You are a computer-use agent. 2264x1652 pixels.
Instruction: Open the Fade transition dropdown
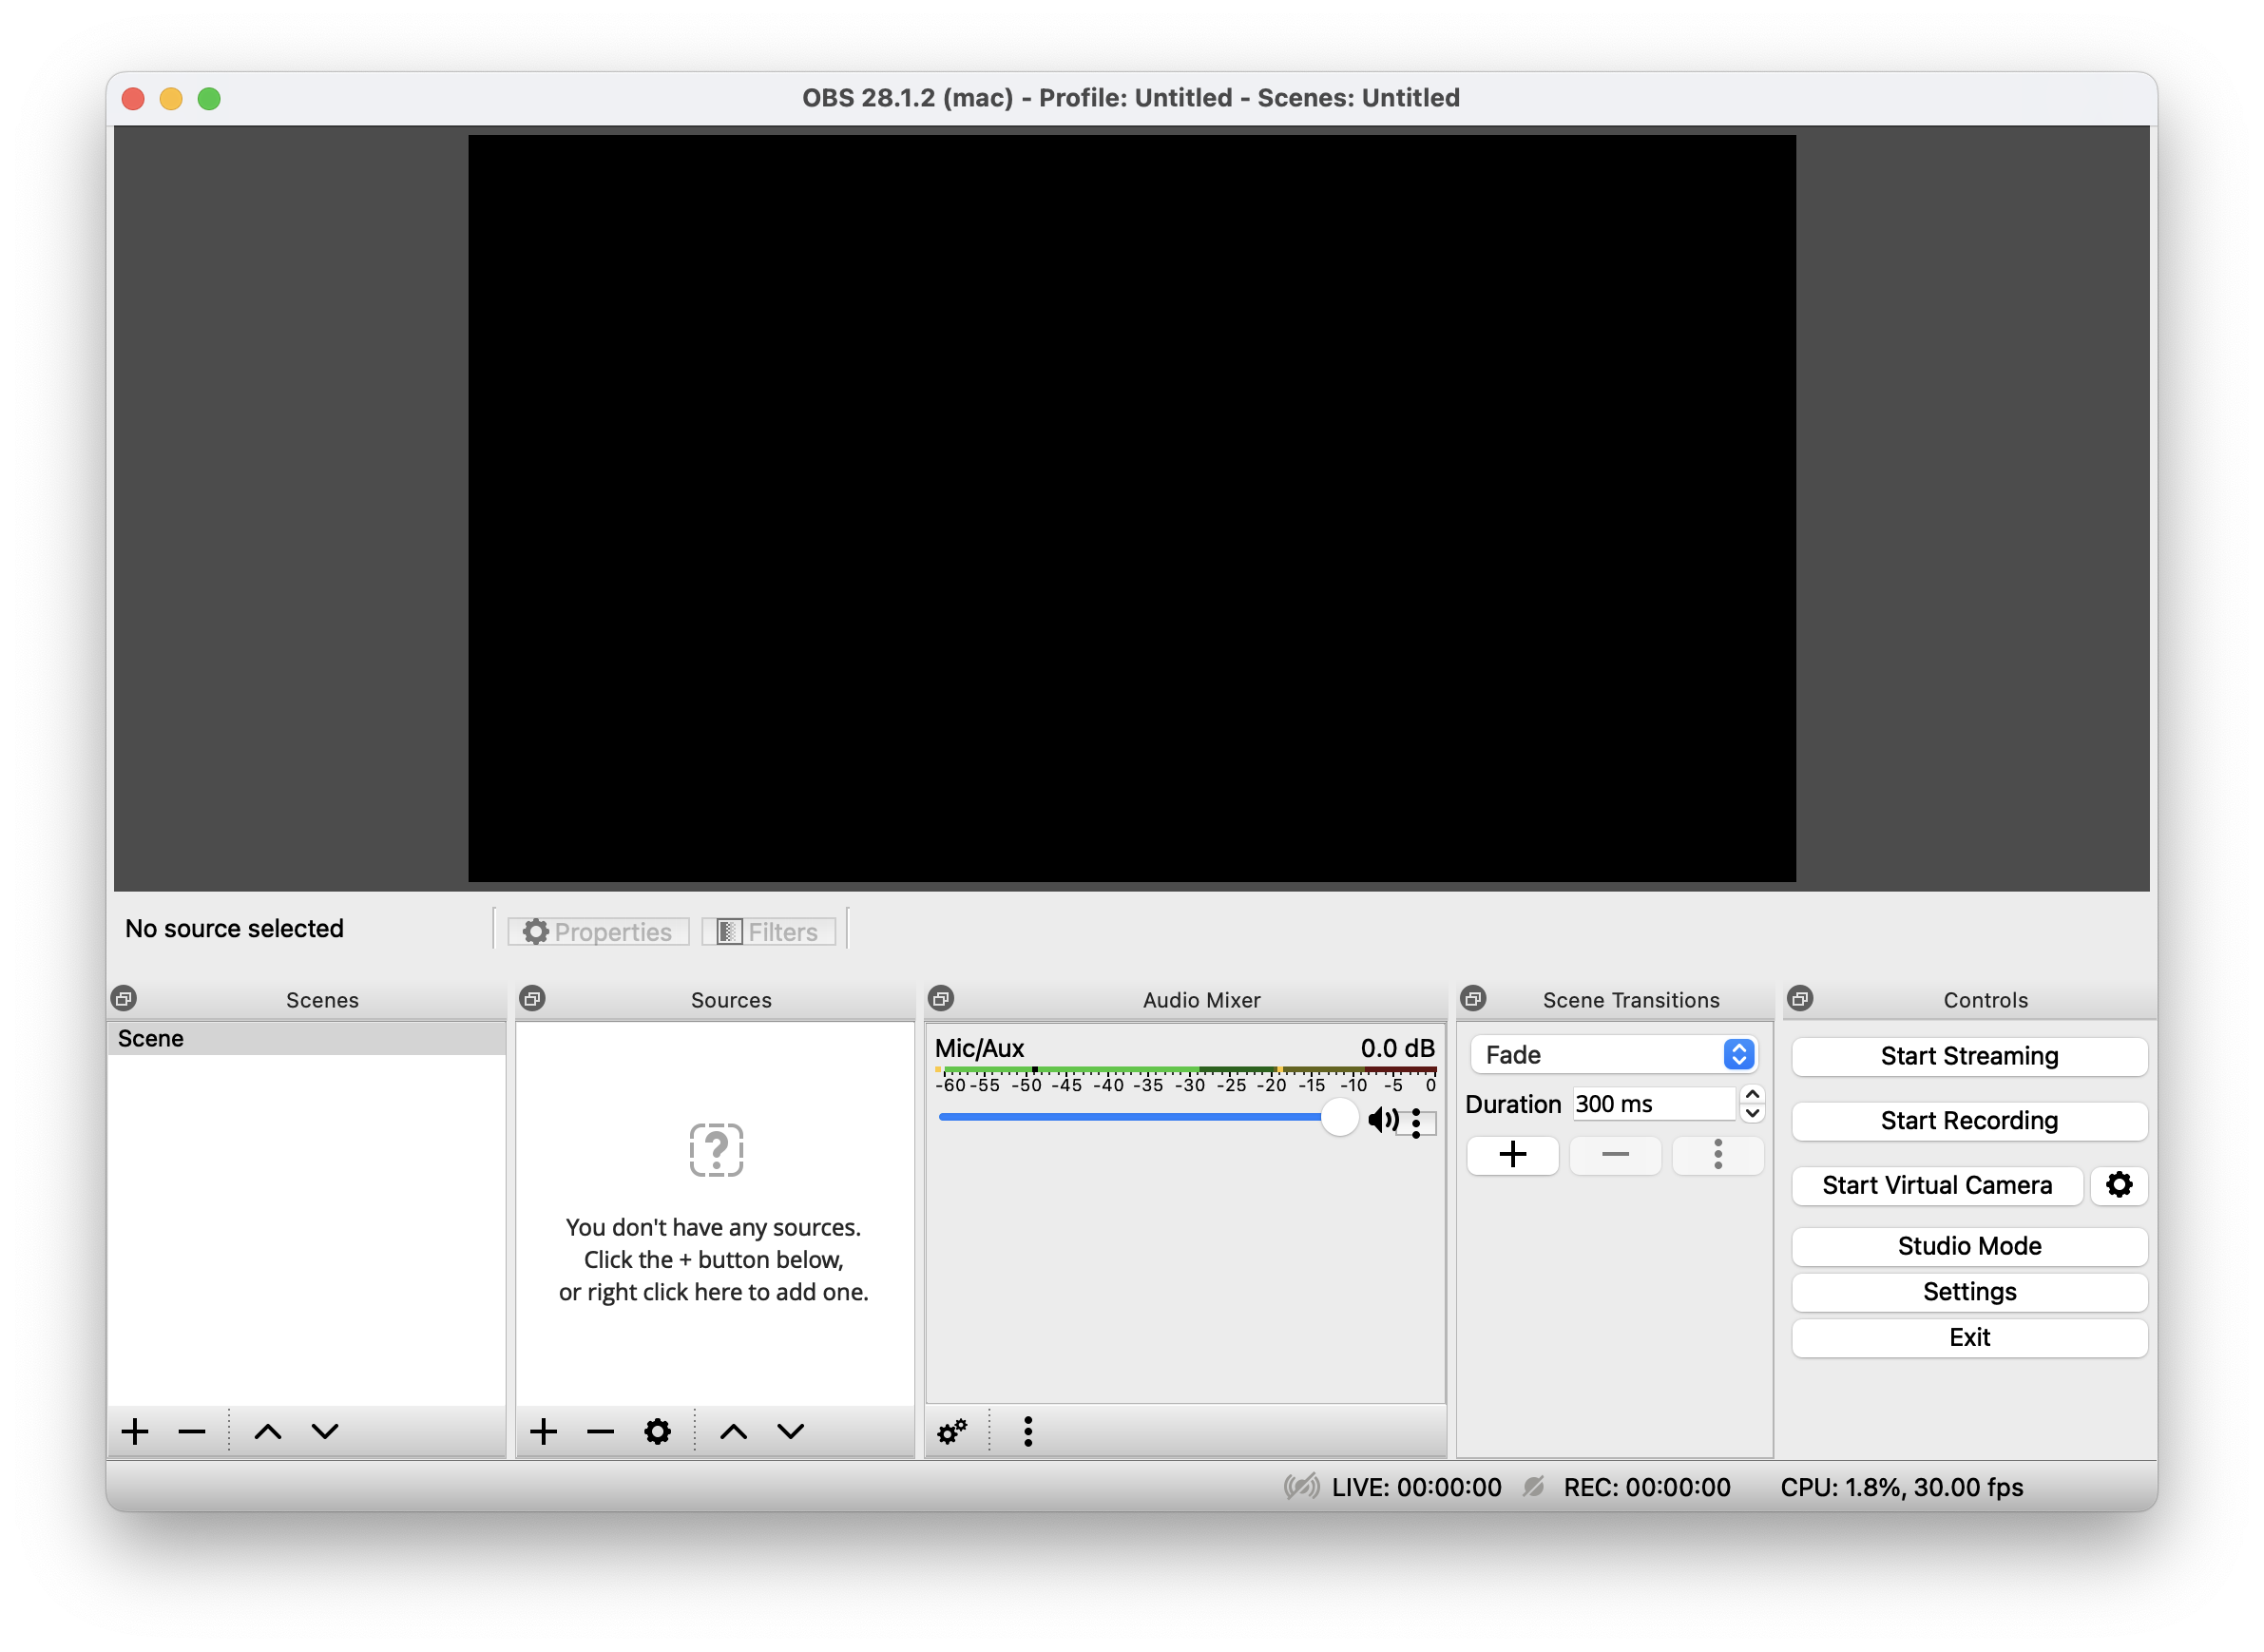[x=1738, y=1054]
